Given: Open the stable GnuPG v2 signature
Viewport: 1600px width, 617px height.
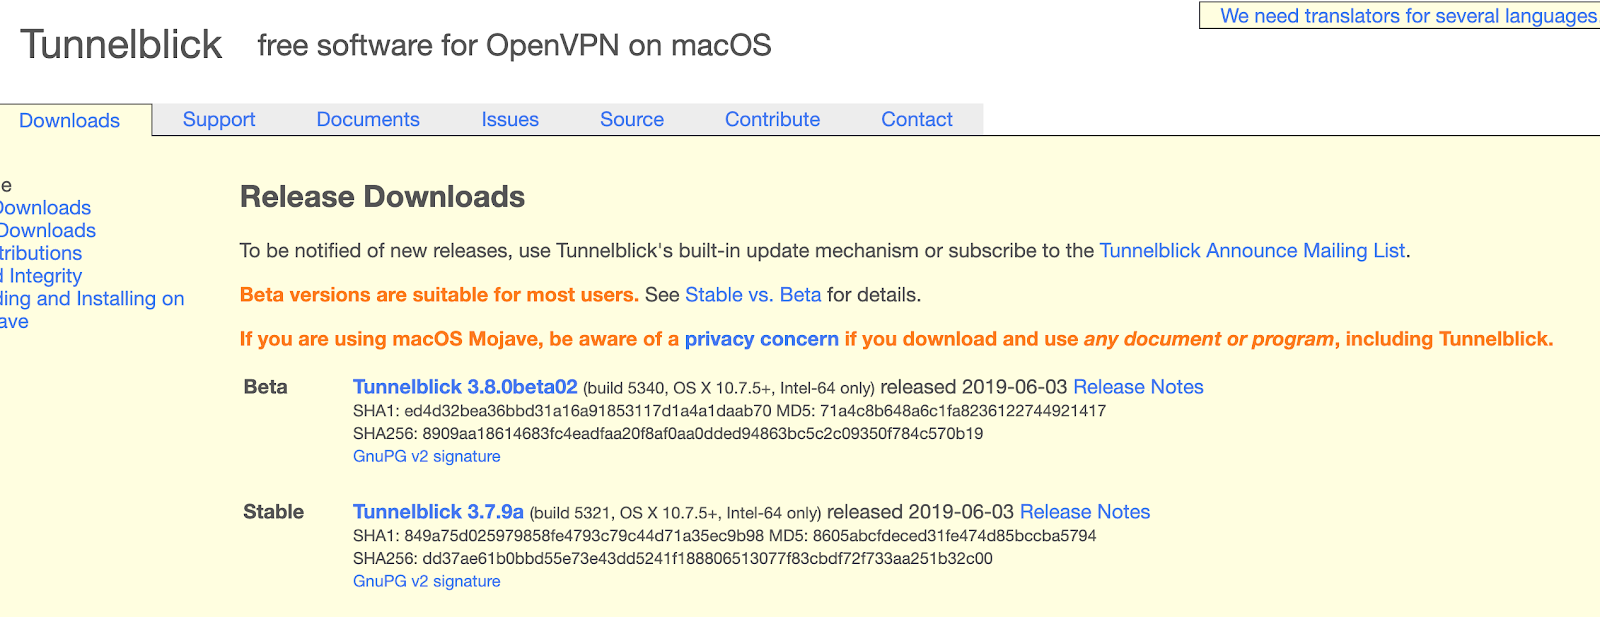Looking at the screenshot, I should coord(426,581).
